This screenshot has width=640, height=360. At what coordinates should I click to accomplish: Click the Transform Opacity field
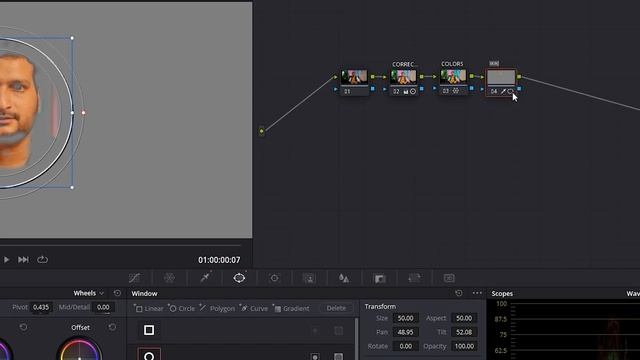tap(464, 346)
